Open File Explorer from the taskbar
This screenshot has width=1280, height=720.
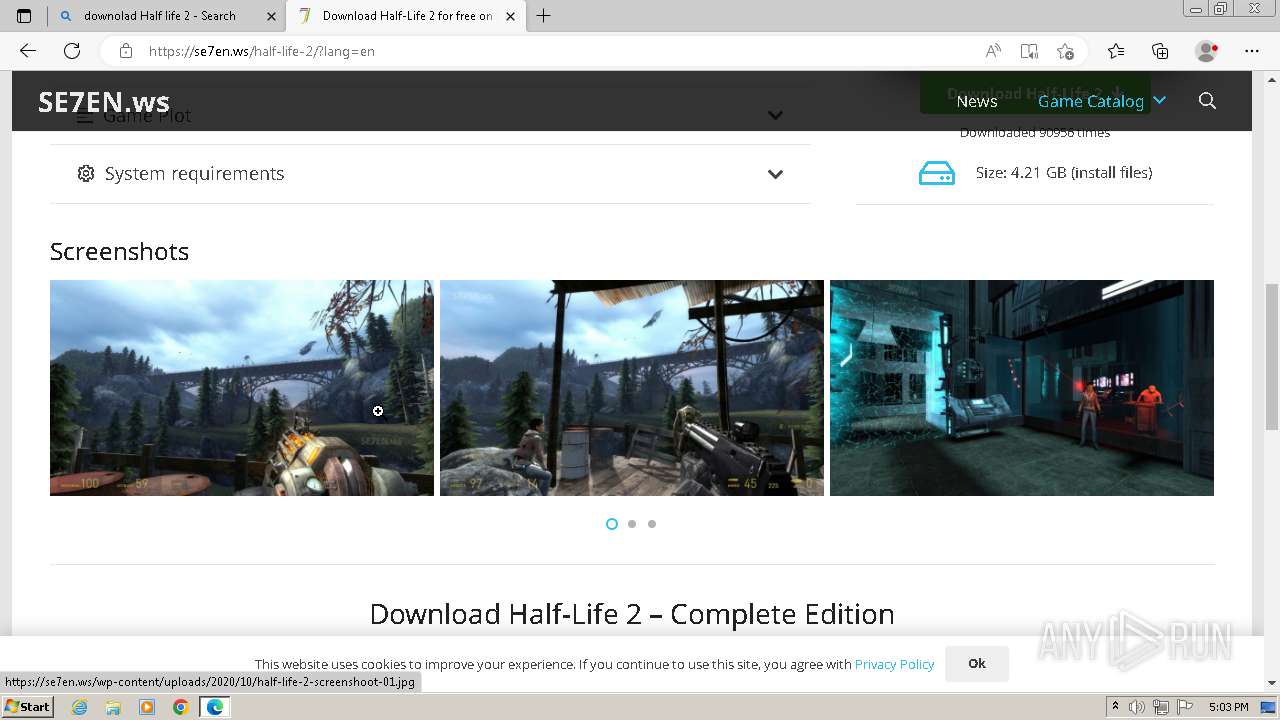[113, 707]
